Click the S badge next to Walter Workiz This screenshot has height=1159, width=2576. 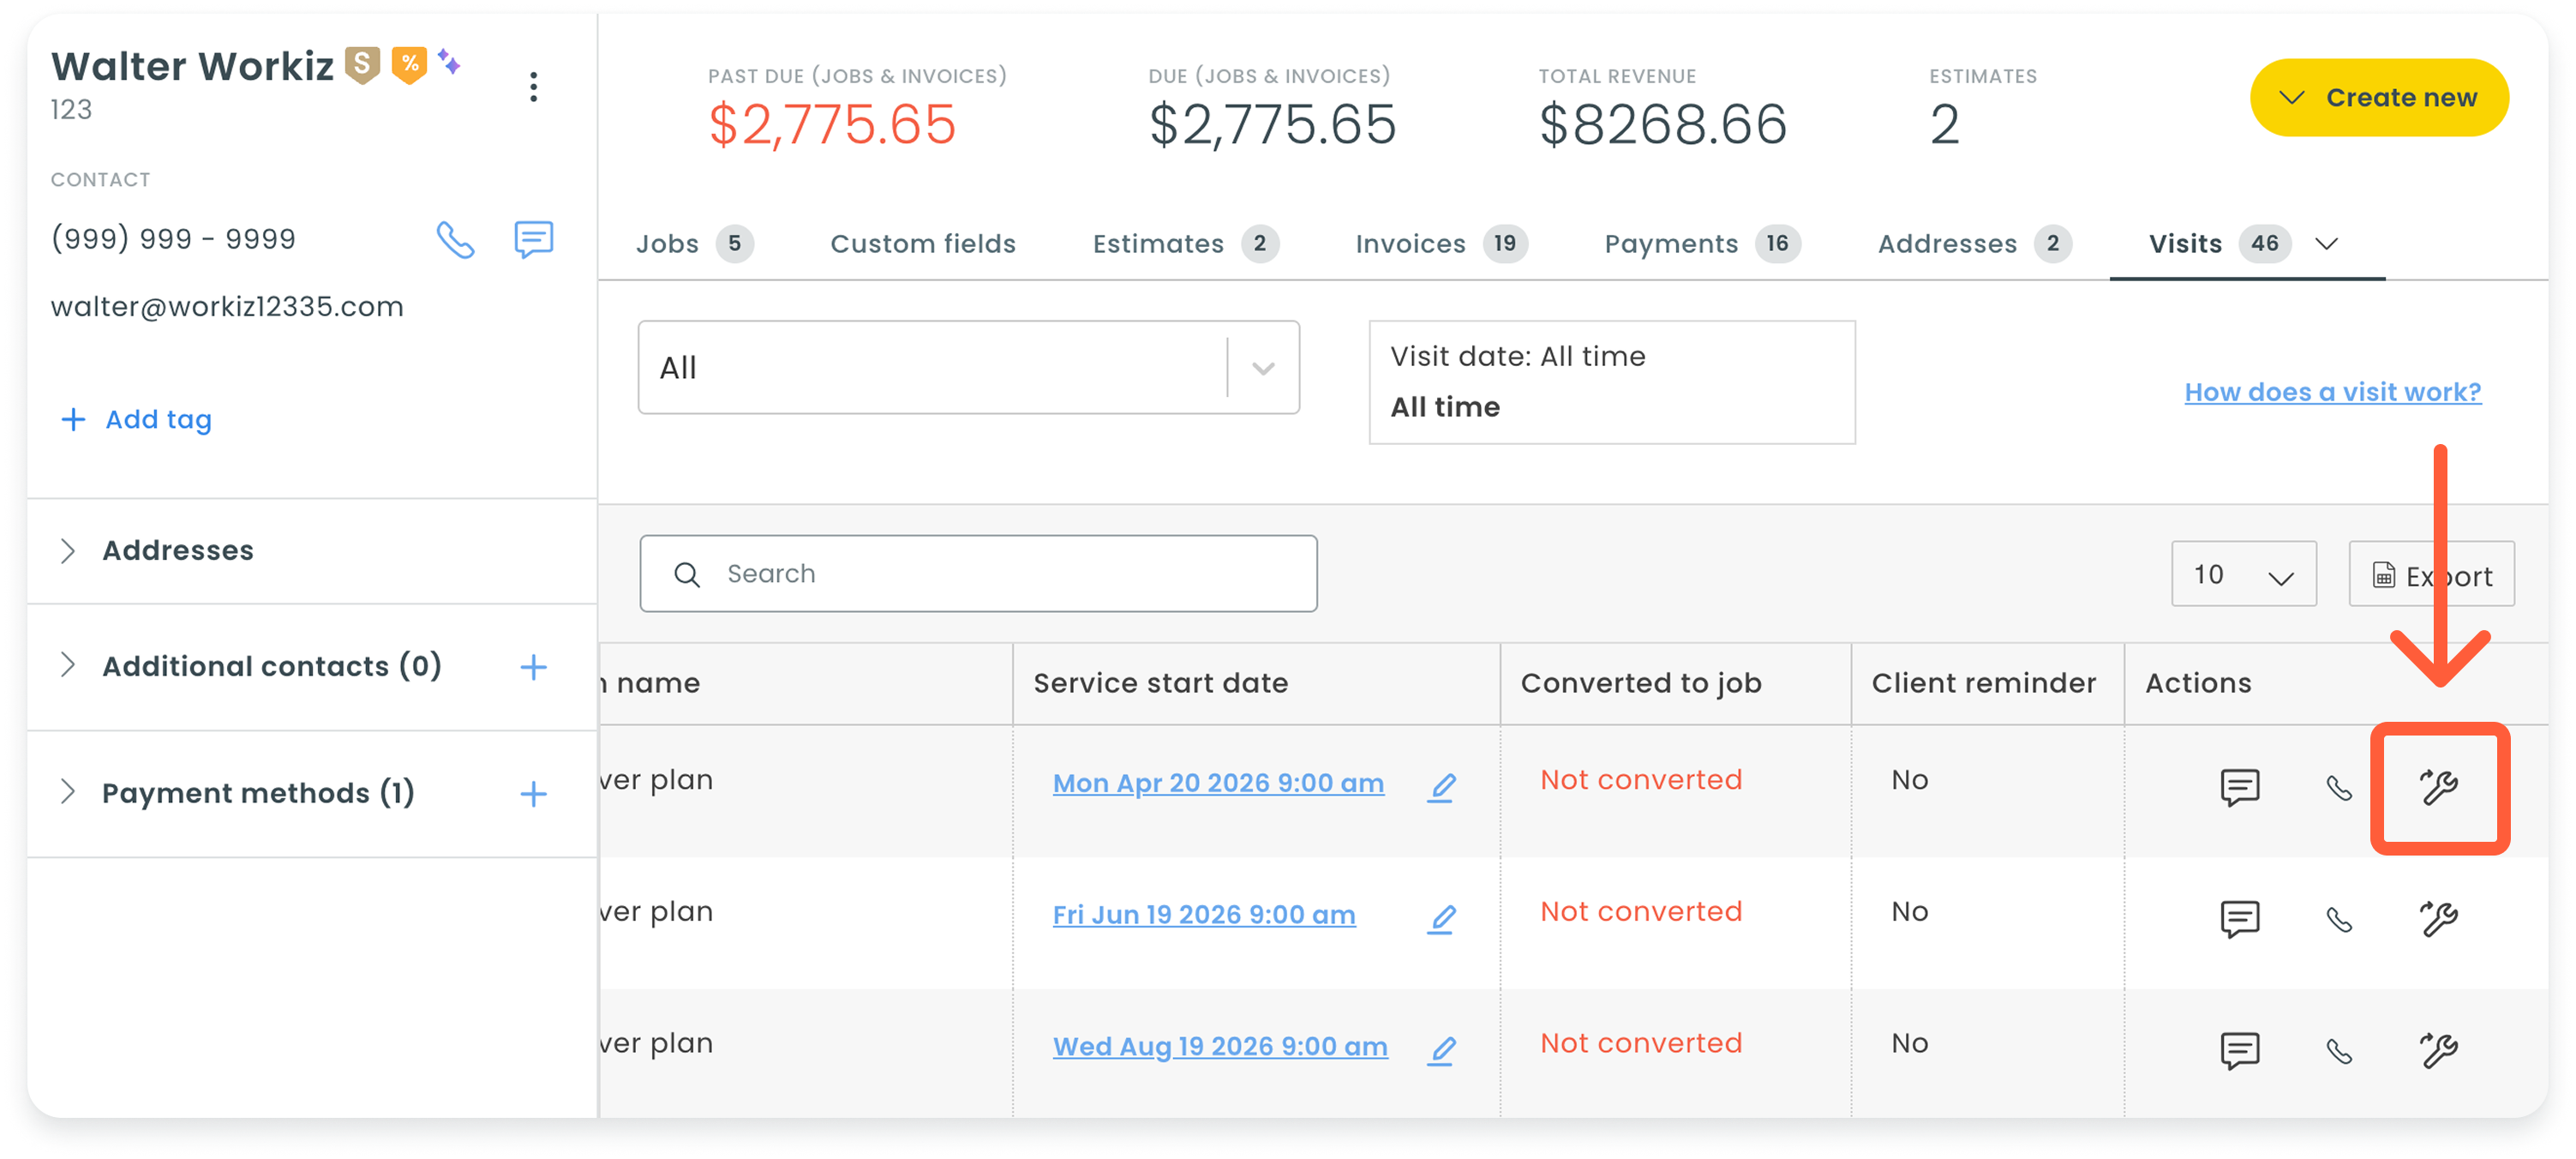[x=362, y=65]
